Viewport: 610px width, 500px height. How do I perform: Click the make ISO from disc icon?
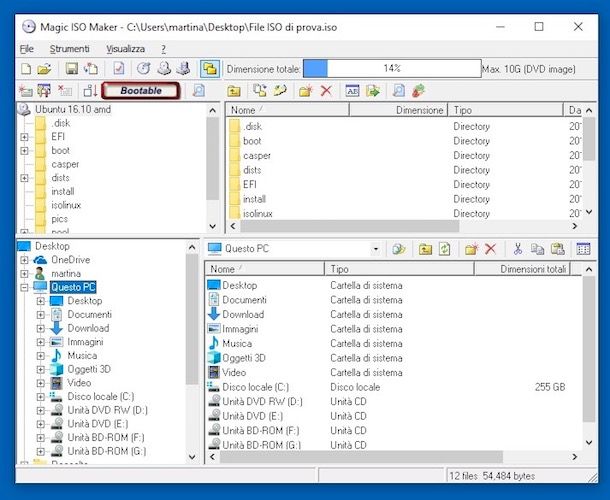click(164, 69)
